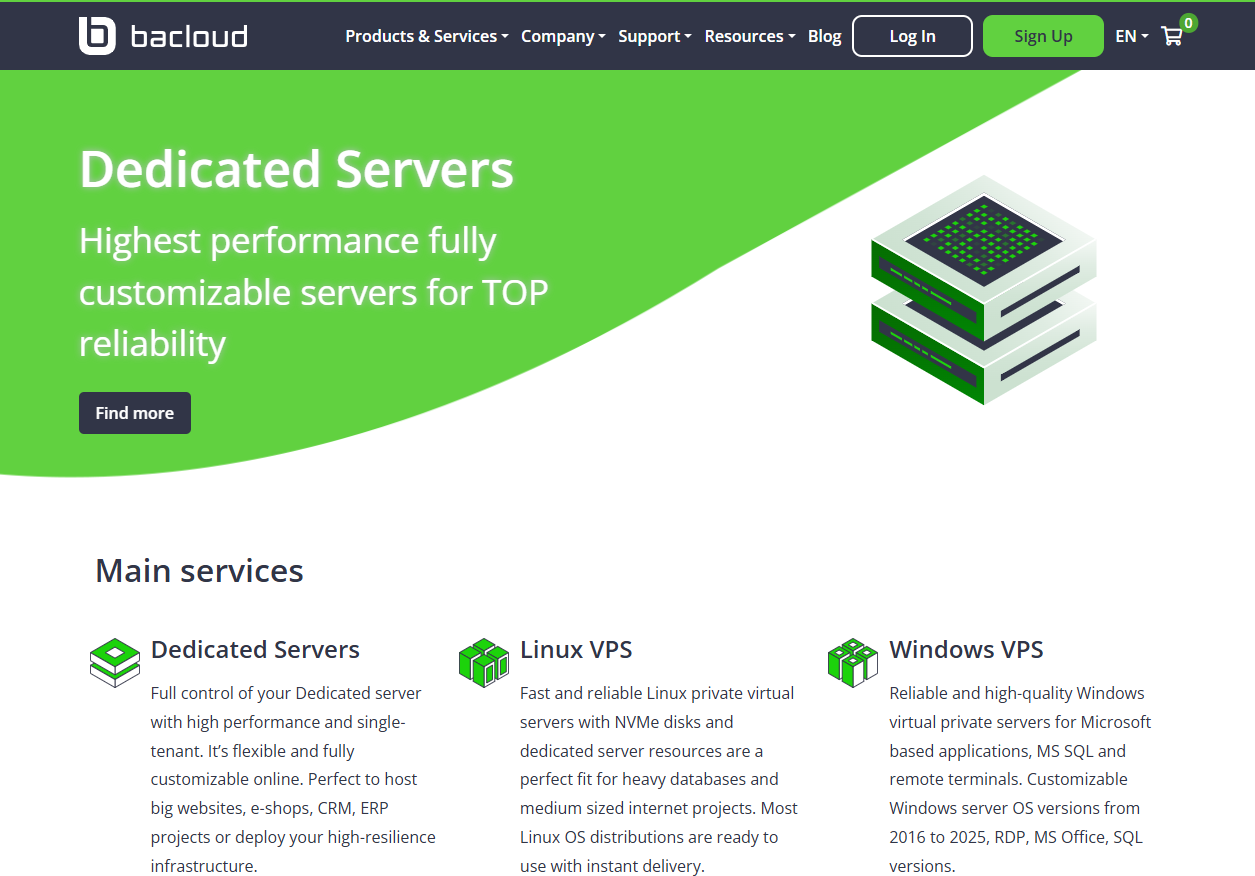Expand the Resources dropdown menu
1255x876 pixels.
(x=750, y=36)
